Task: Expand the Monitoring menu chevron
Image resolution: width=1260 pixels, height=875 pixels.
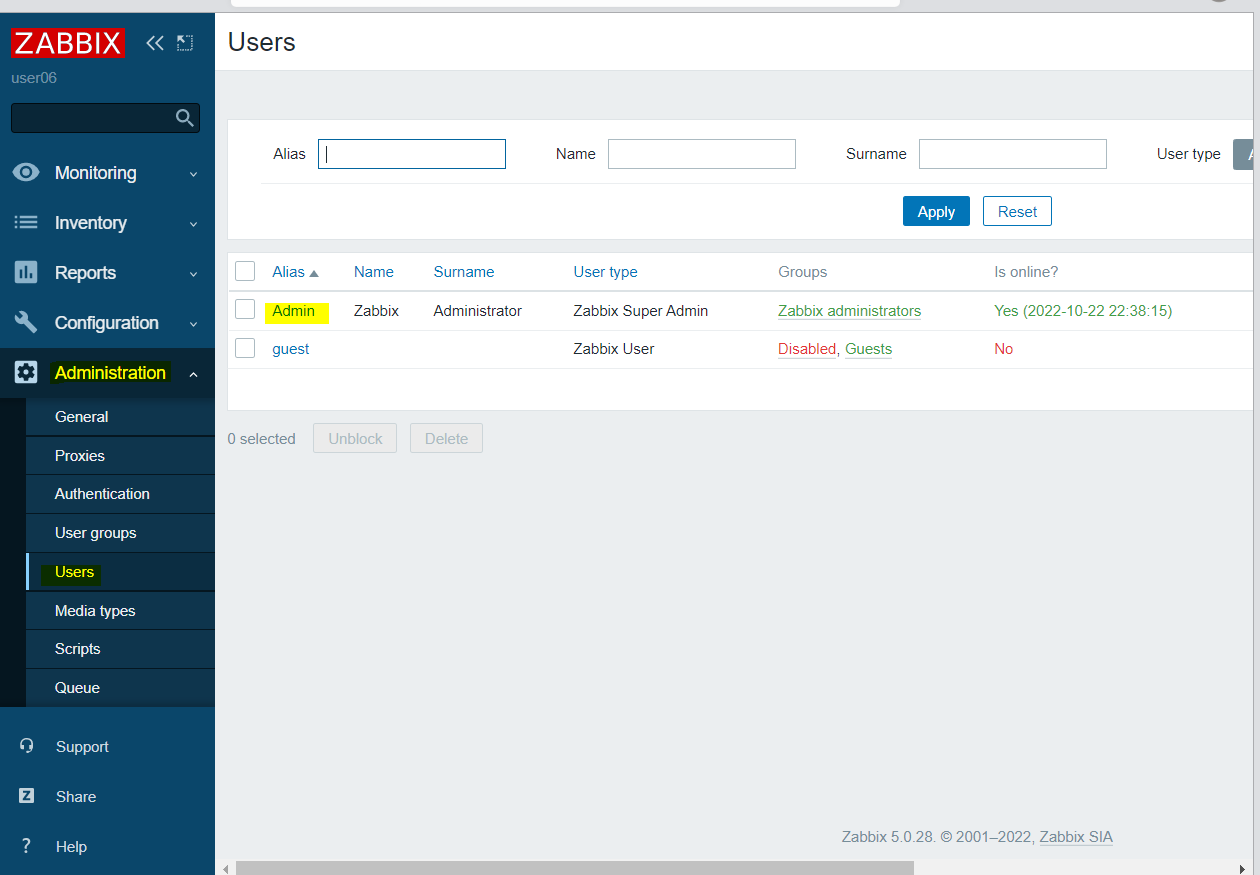Action: pos(194,174)
